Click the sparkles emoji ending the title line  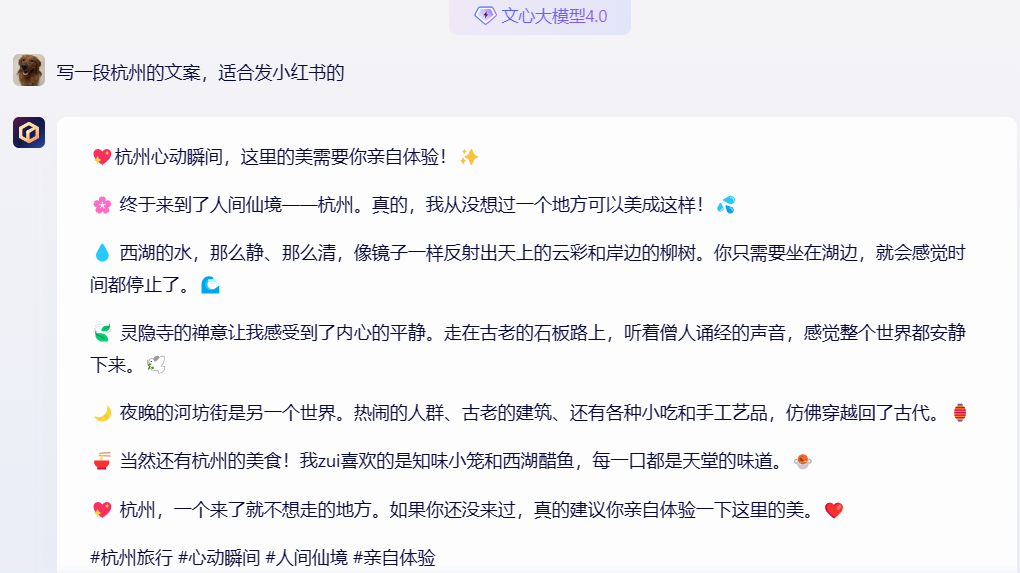pyautogui.click(x=468, y=157)
